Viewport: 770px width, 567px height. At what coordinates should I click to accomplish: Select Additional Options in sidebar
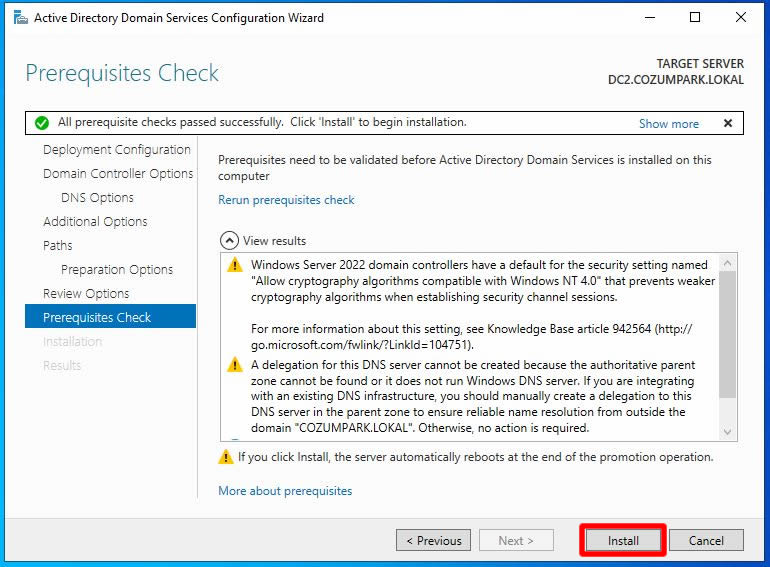coord(95,222)
